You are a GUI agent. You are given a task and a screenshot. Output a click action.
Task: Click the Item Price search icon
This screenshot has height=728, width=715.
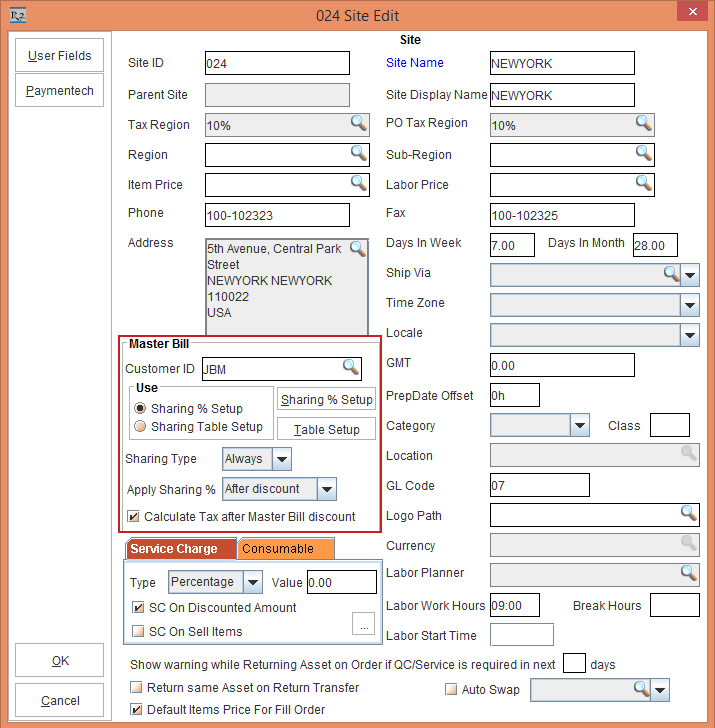(358, 183)
